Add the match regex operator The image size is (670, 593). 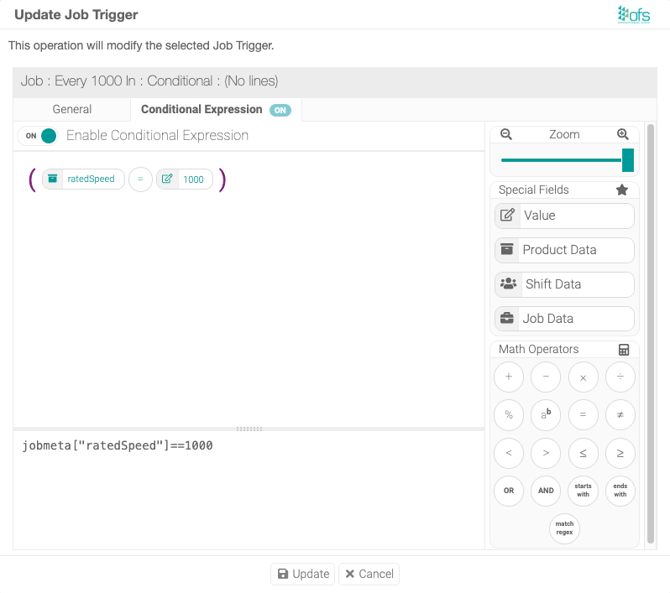click(x=565, y=528)
